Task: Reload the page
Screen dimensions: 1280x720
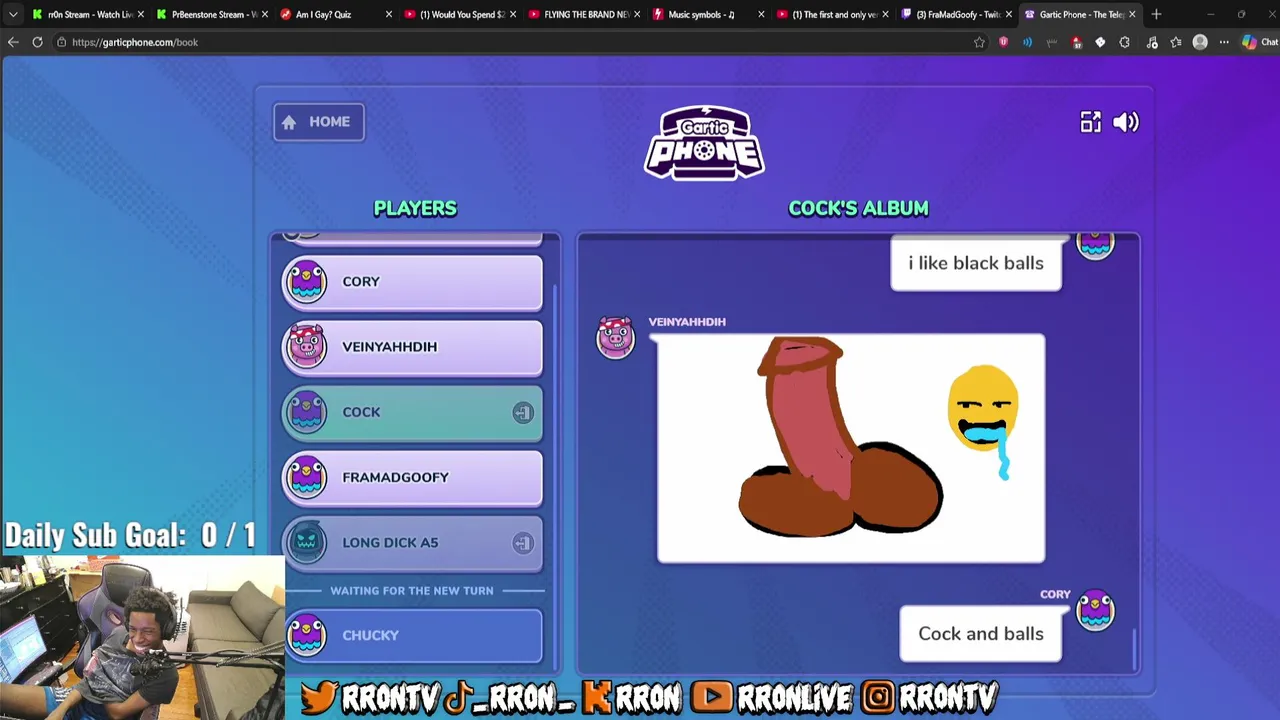Action: pyautogui.click(x=37, y=42)
